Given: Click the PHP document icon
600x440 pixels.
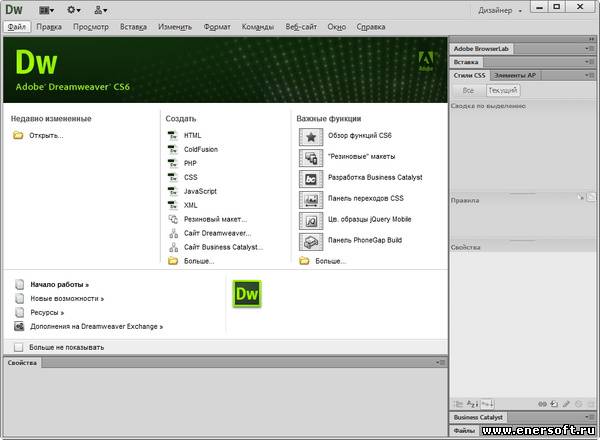Looking at the screenshot, I should tap(173, 163).
